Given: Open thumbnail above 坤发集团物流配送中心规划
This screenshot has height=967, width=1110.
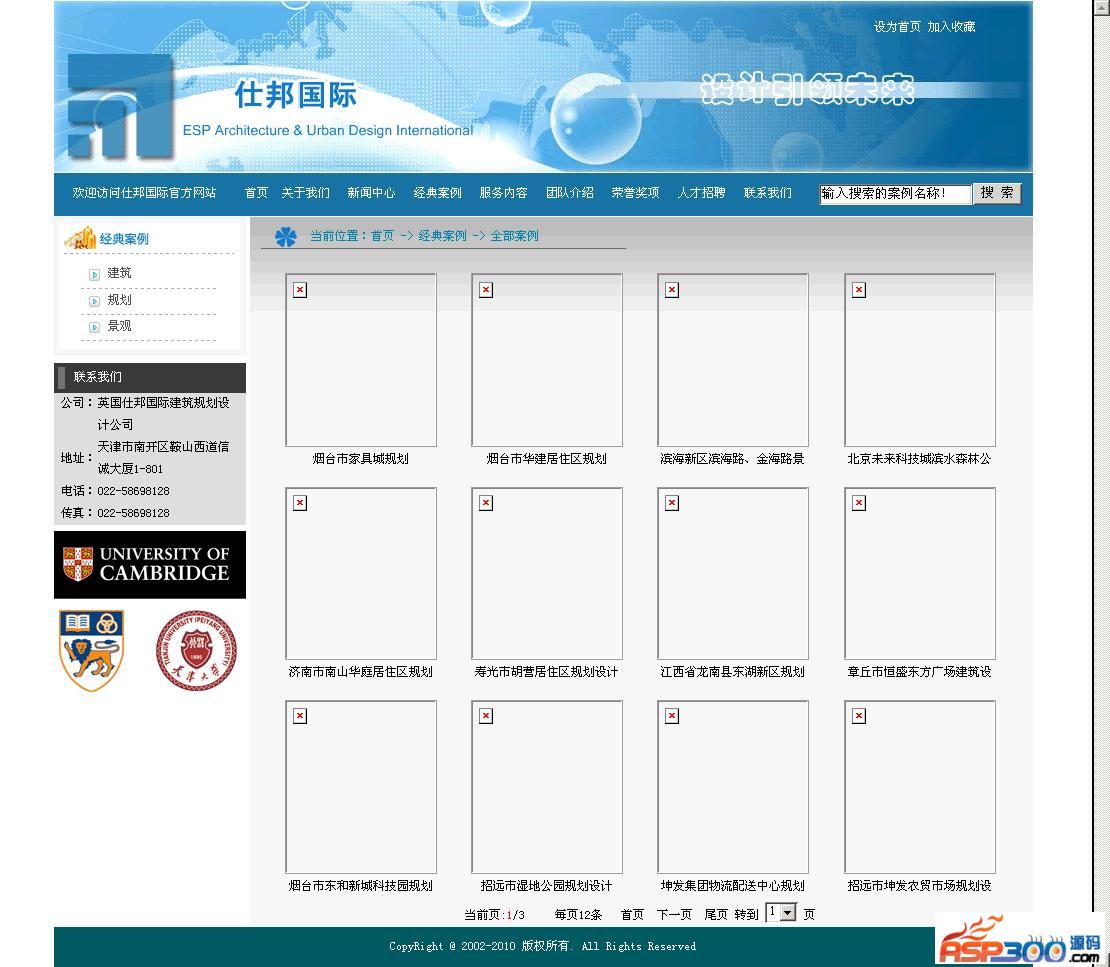Looking at the screenshot, I should click(x=733, y=786).
